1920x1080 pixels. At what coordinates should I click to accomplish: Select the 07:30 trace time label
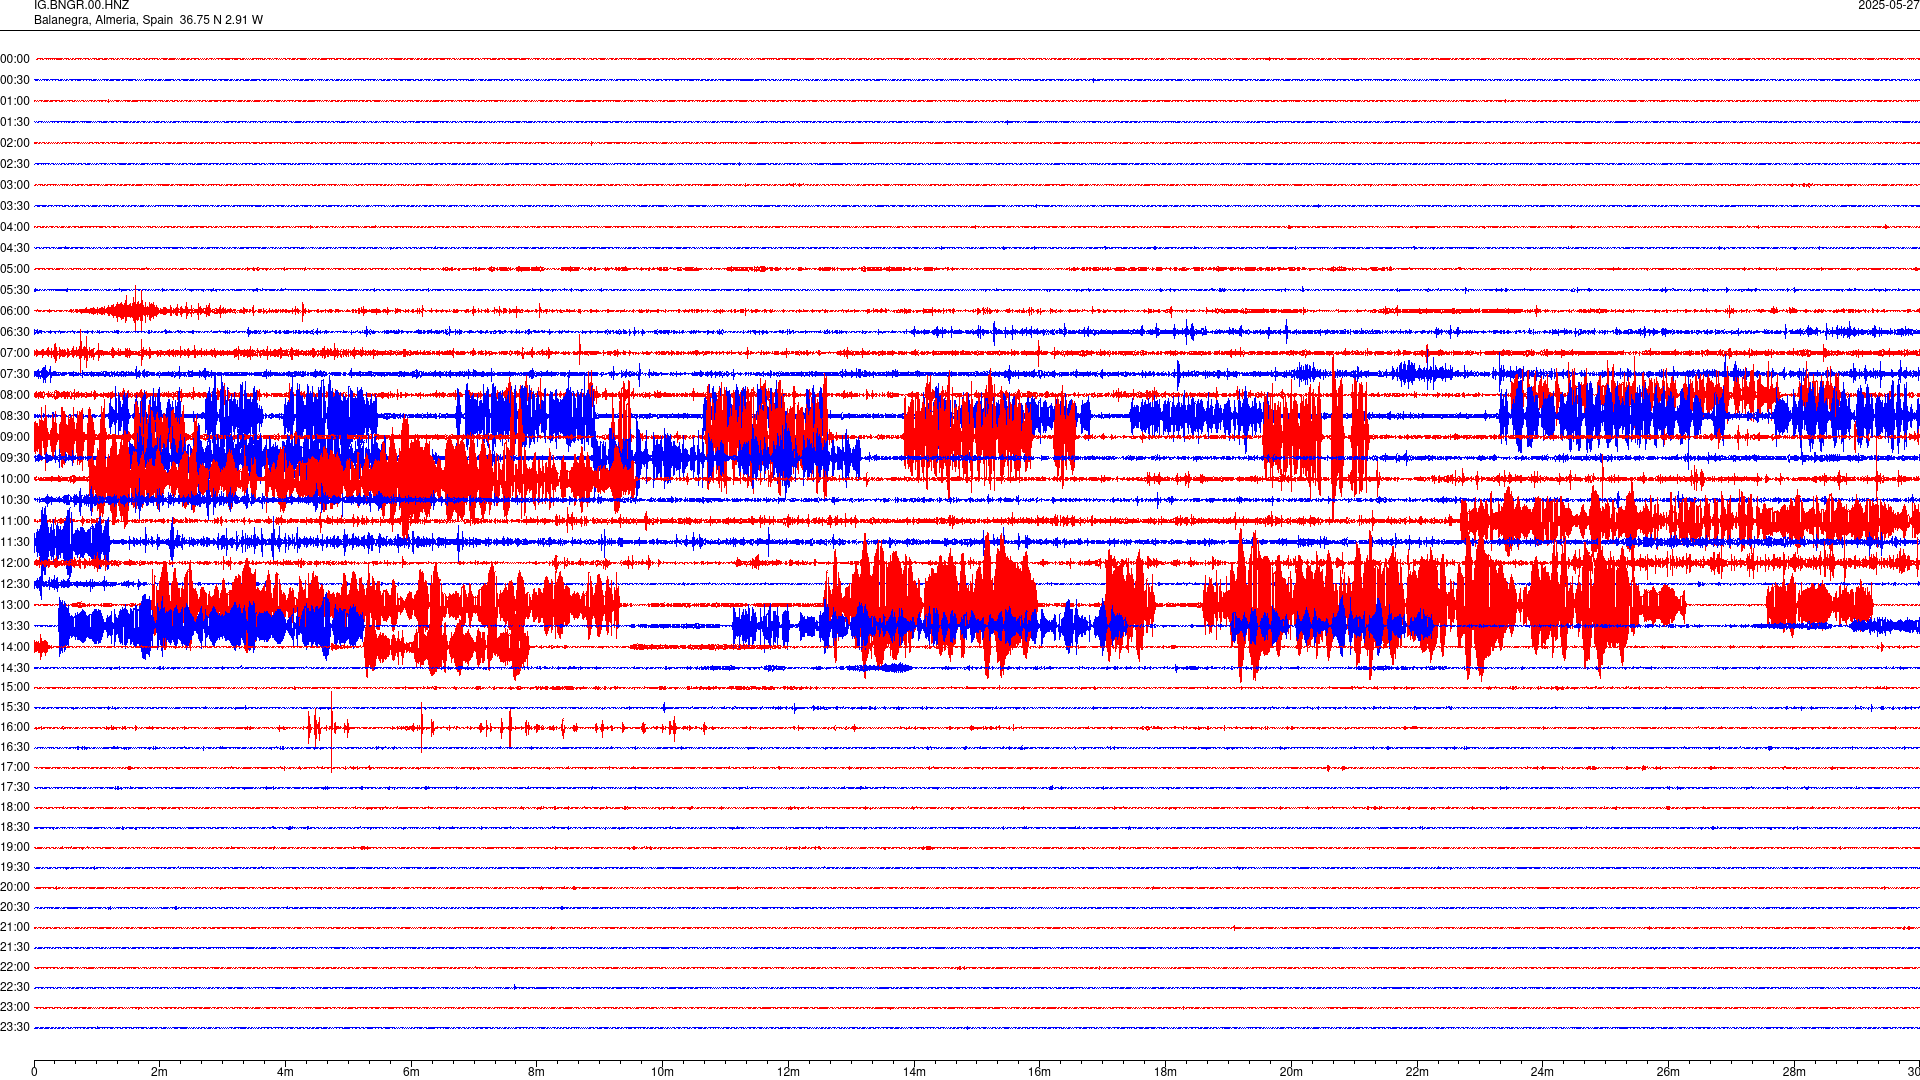(15, 374)
